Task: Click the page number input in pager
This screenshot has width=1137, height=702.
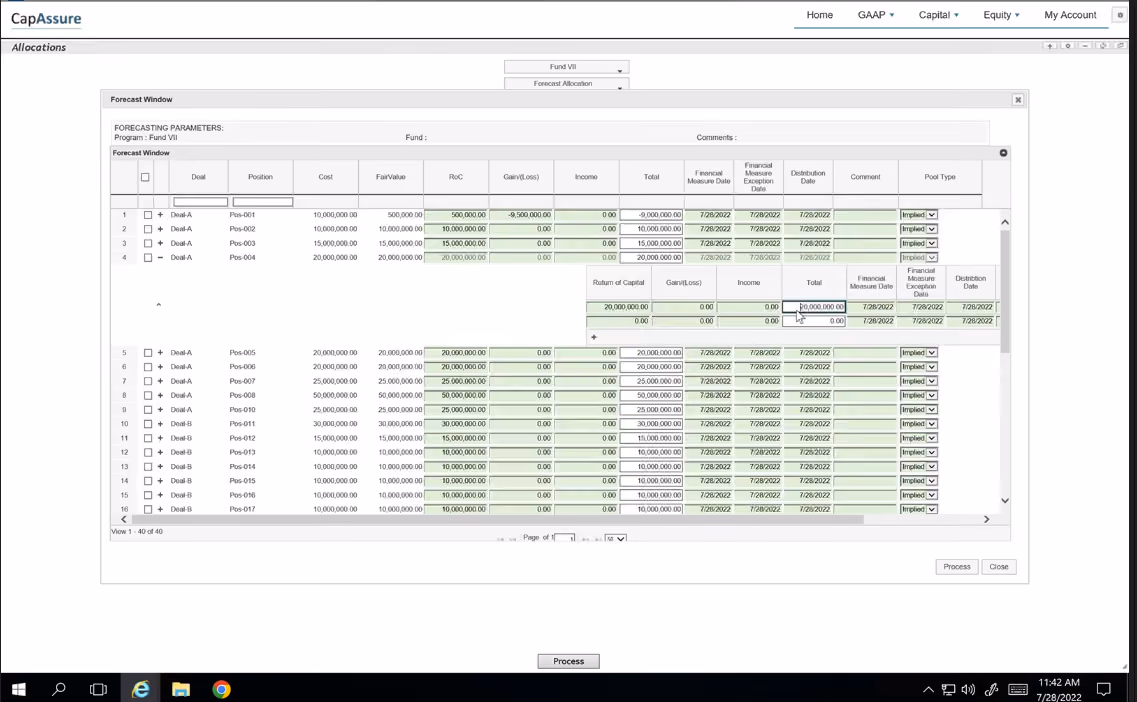Action: [565, 539]
